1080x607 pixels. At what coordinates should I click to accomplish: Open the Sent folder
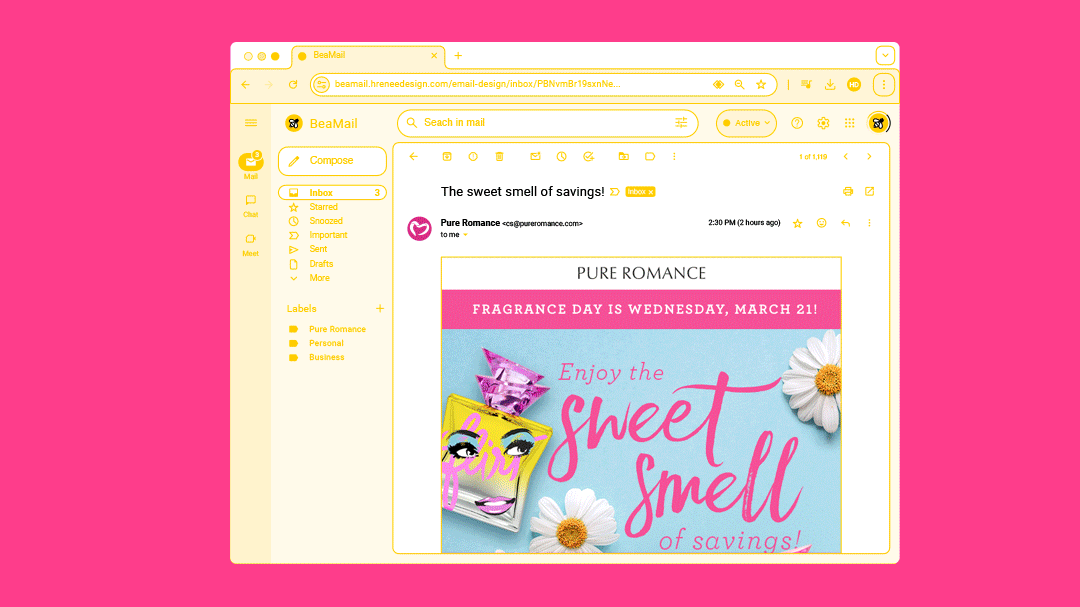(x=318, y=249)
